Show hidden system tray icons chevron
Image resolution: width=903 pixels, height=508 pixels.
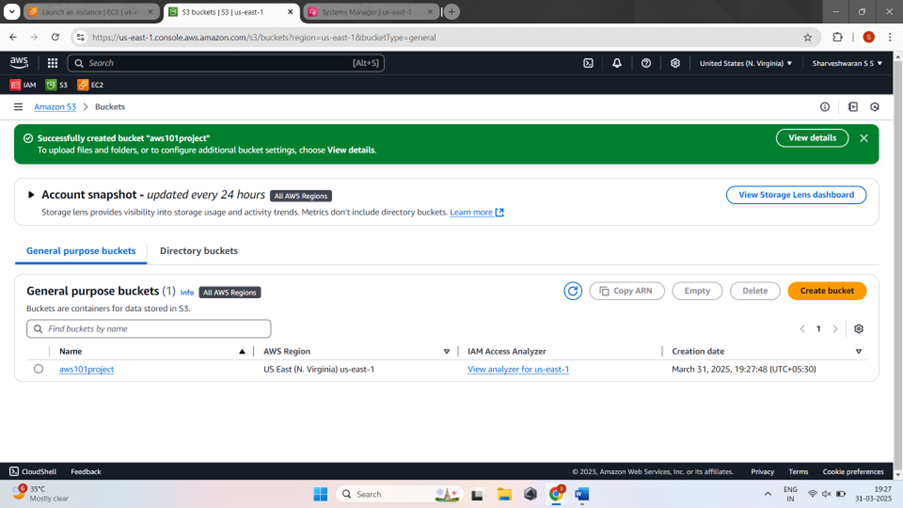(x=768, y=494)
